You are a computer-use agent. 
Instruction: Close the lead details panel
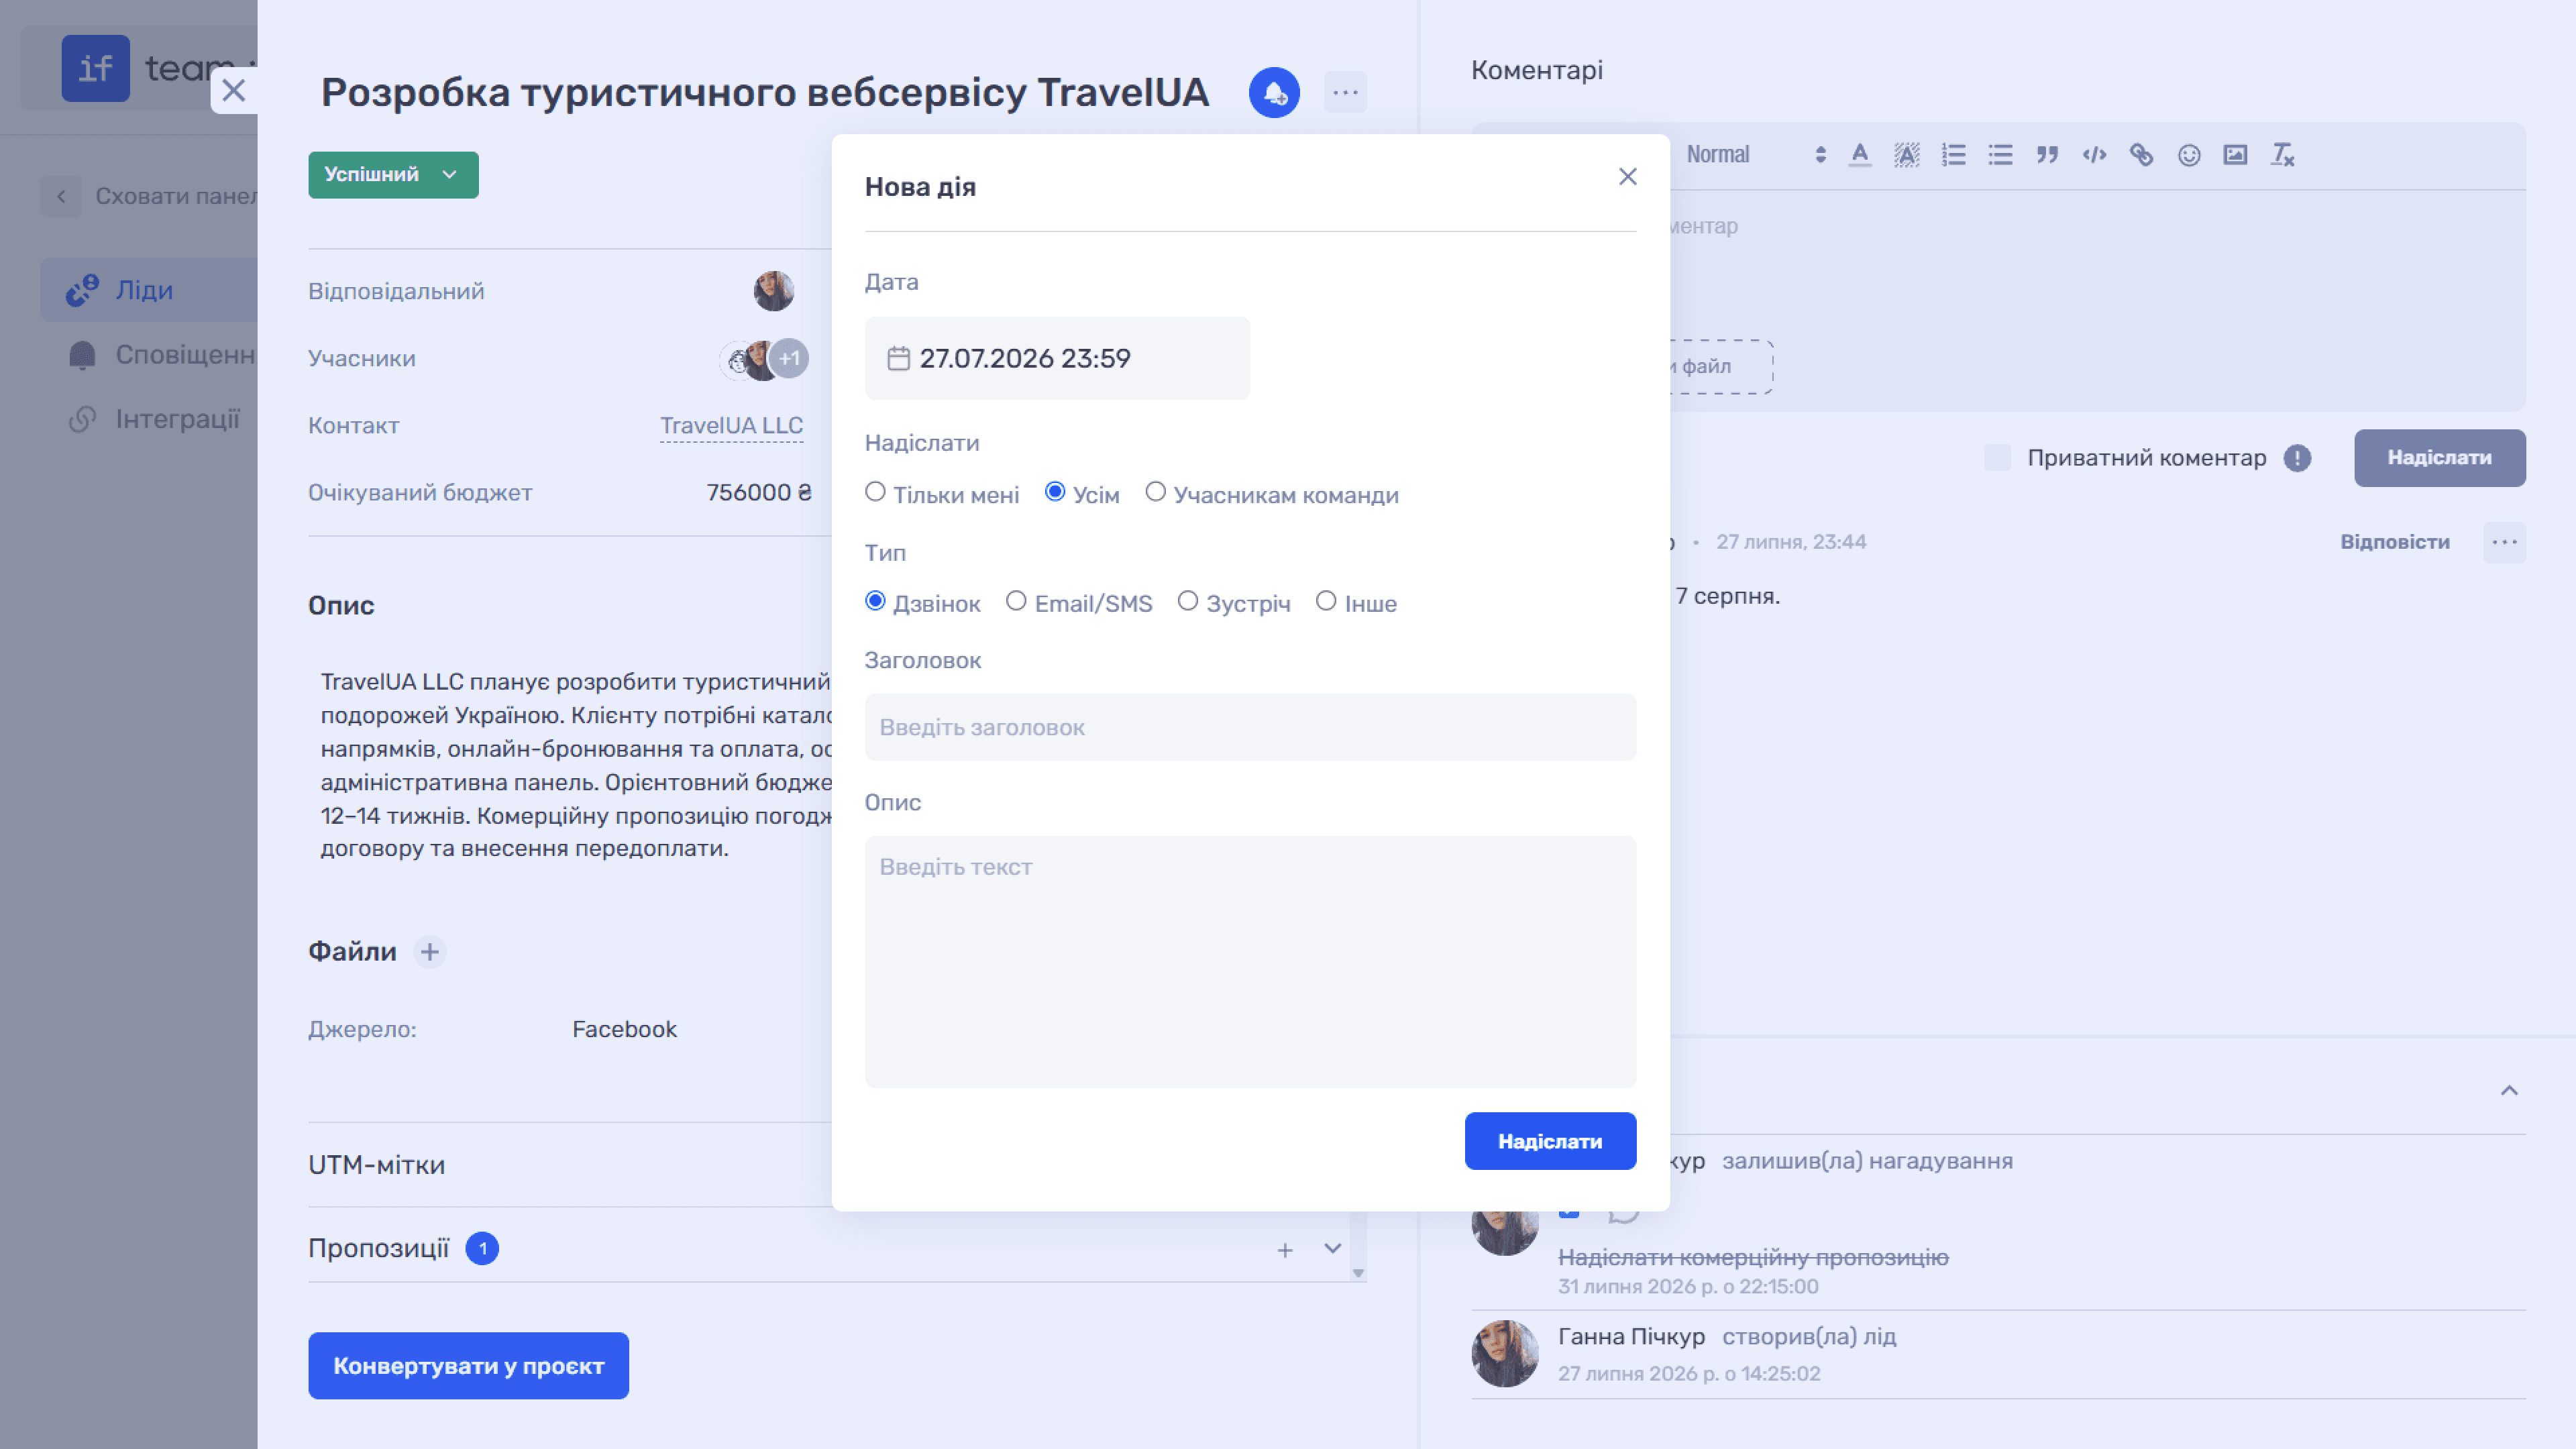click(234, 90)
